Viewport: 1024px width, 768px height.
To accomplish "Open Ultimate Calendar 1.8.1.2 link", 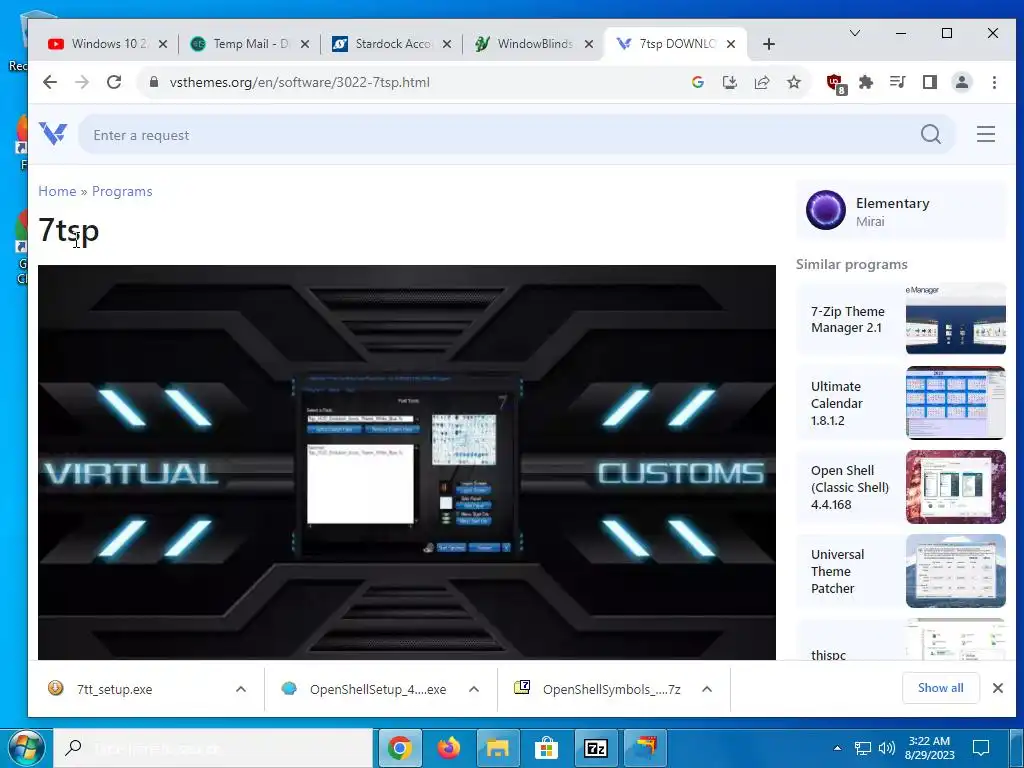I will coord(837,404).
